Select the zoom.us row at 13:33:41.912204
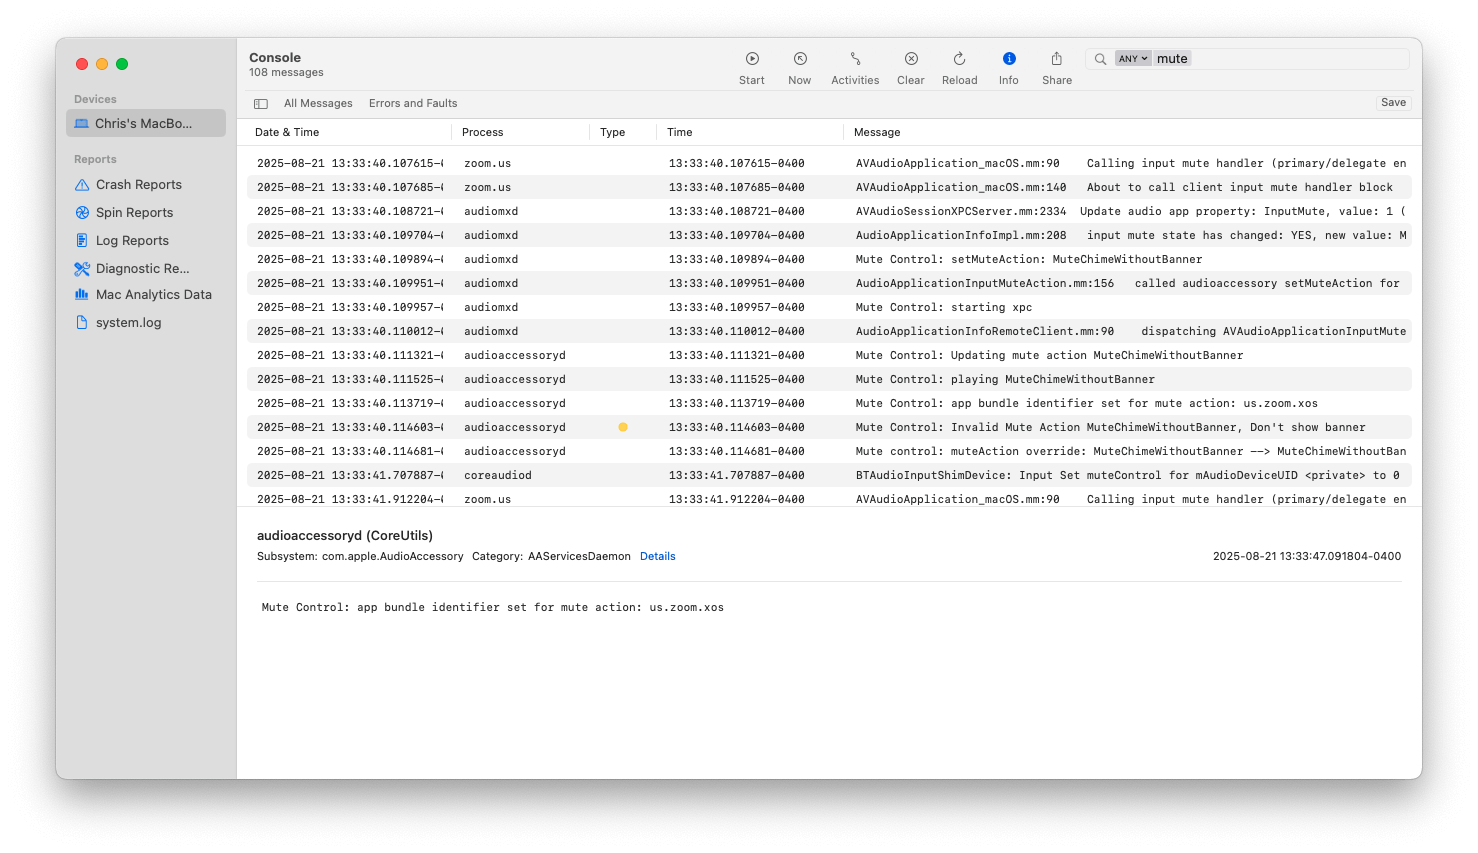The height and width of the screenshot is (853, 1478). point(829,498)
